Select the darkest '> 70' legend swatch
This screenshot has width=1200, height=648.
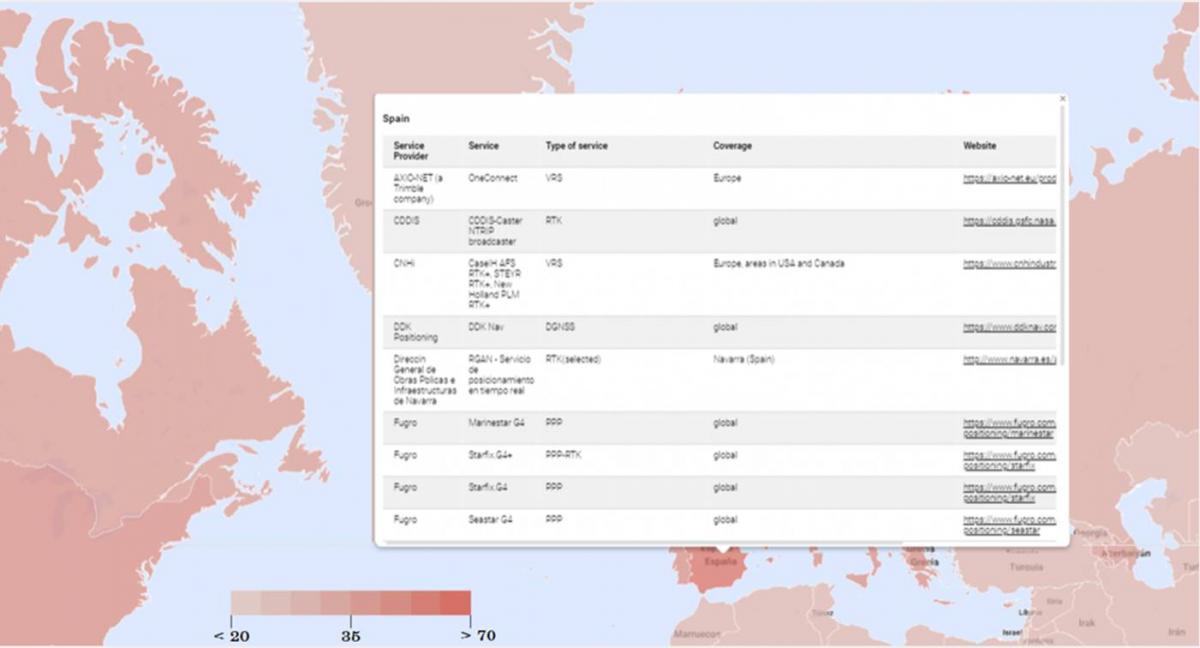(455, 602)
